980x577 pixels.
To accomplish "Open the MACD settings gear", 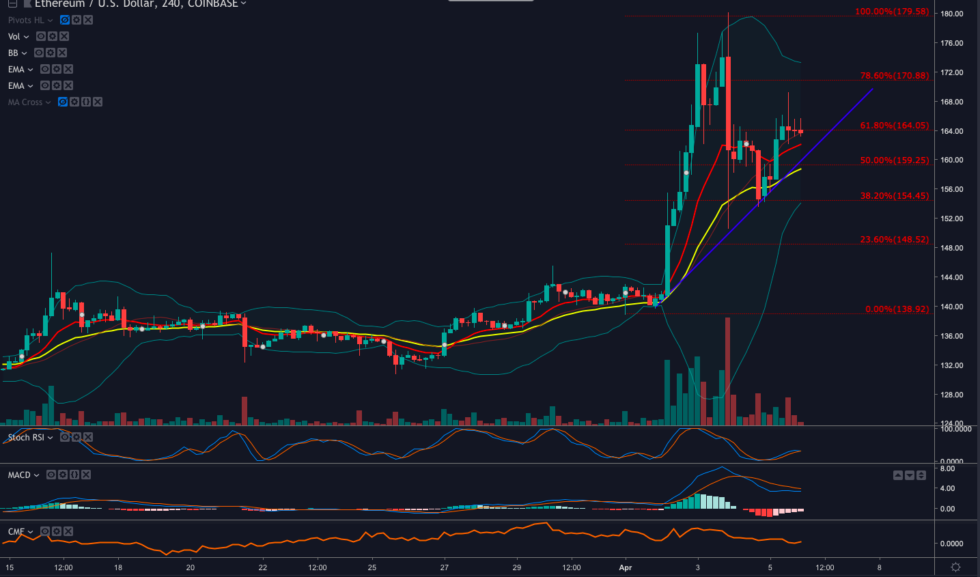I will pyautogui.click(x=63, y=475).
